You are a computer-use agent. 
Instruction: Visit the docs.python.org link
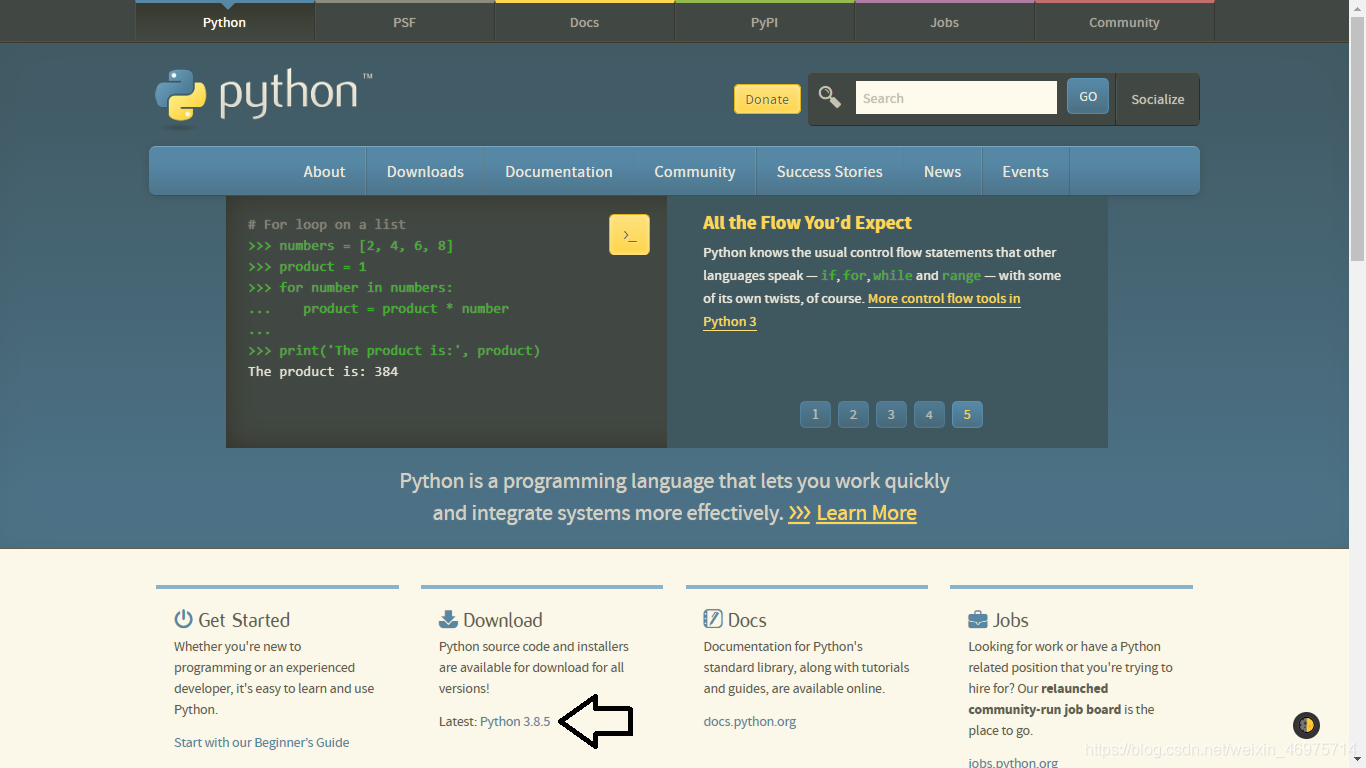tap(750, 721)
